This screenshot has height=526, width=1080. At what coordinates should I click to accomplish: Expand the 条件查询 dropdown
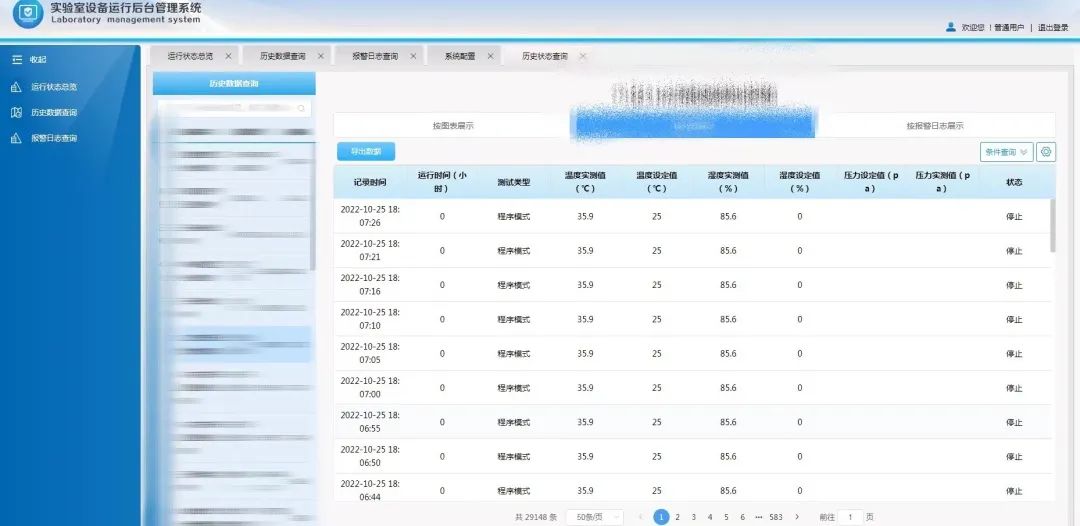tap(1006, 152)
